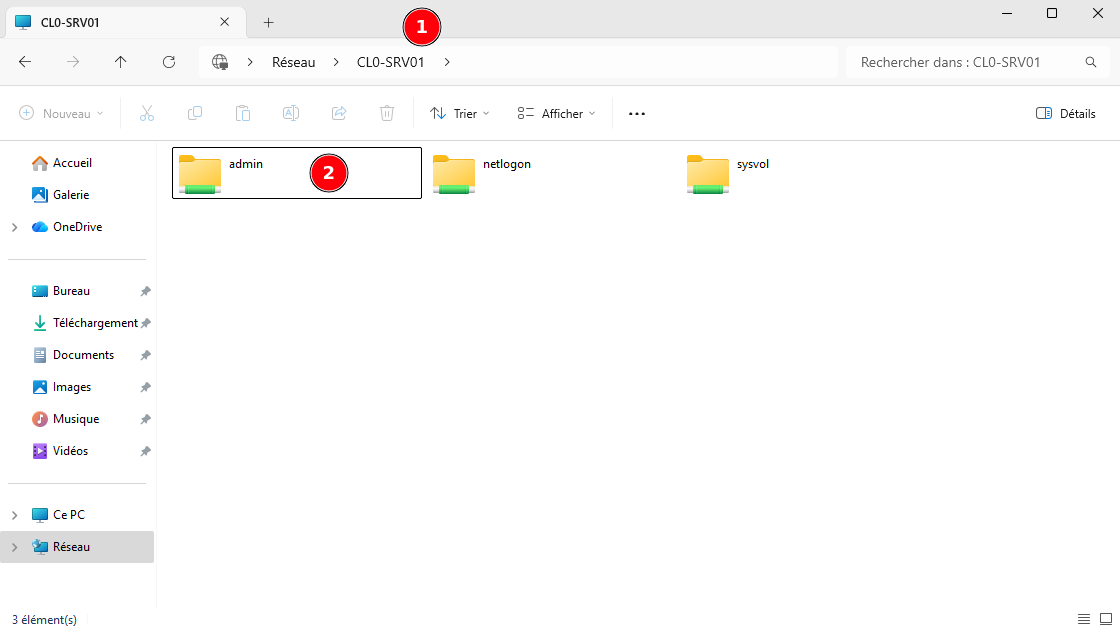Expand the OneDrive tree node
Image resolution: width=1120 pixels, height=631 pixels.
(x=14, y=227)
